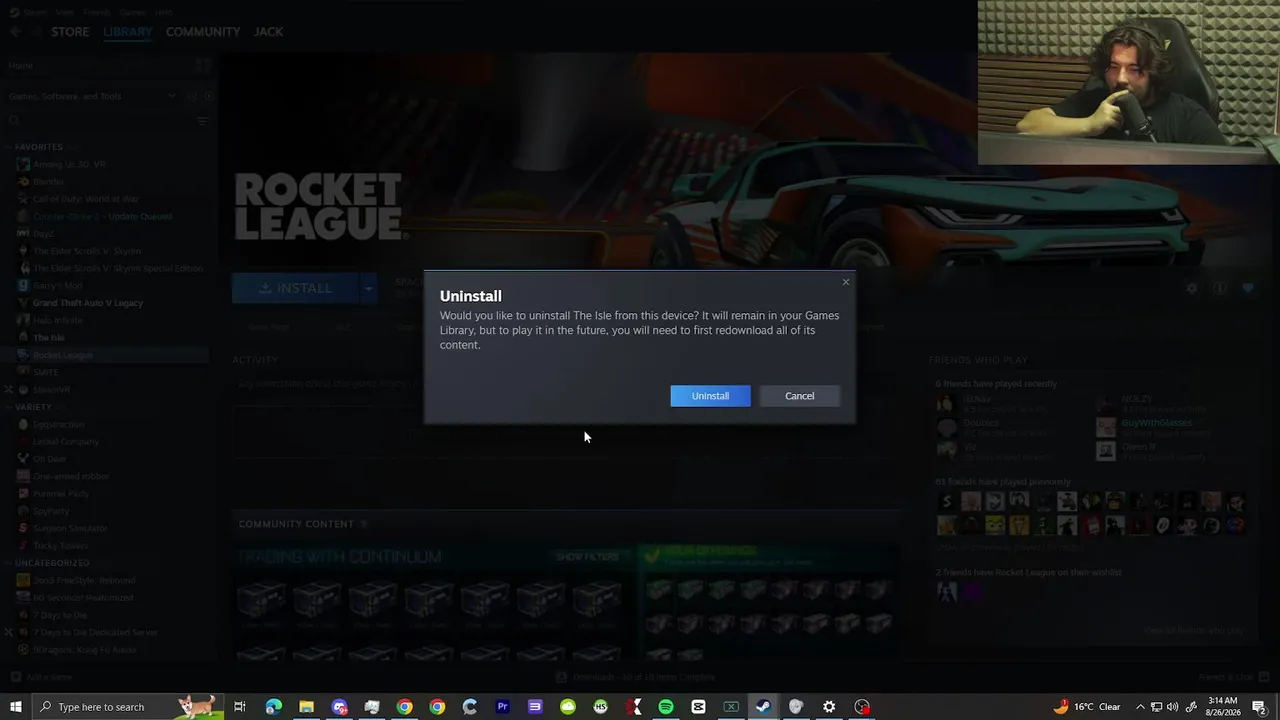
Task: Open the Steam menu in the menu bar
Action: pos(34,12)
